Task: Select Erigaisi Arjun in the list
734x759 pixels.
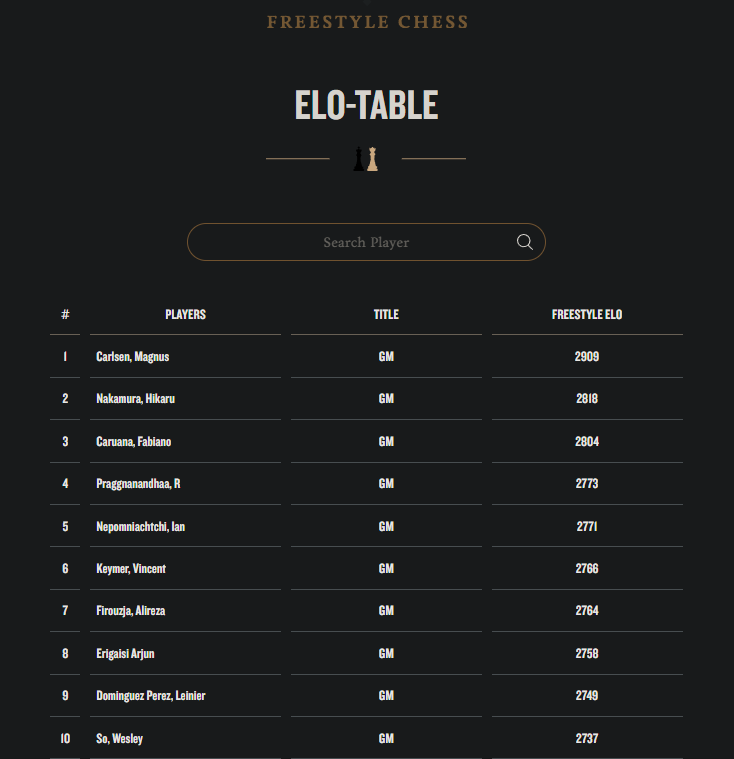Action: [x=125, y=653]
